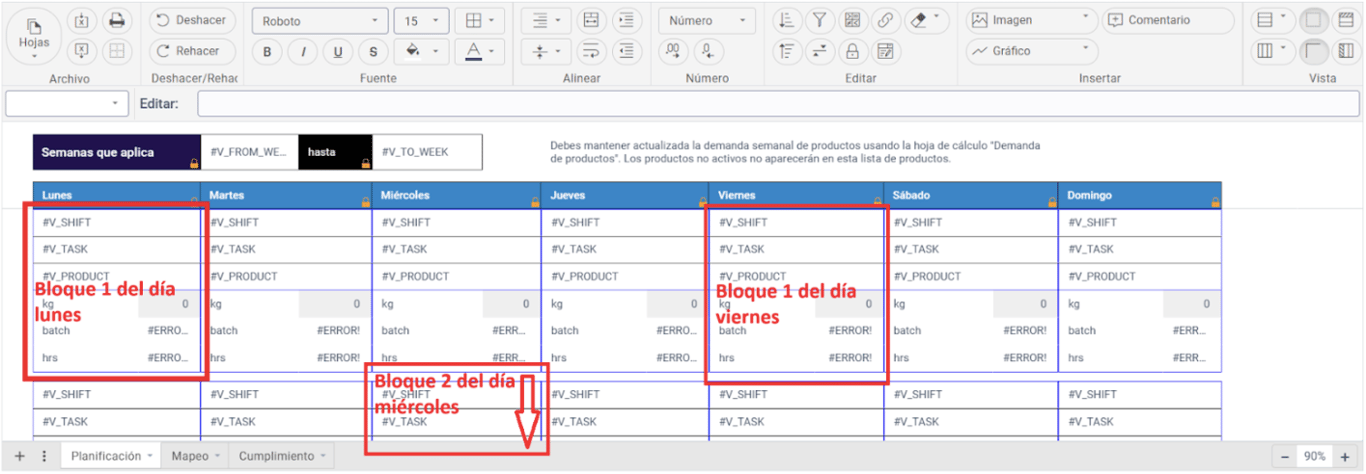Open the Imagen insert dropdown
This screenshot has height=474, width=1366.
tap(1031, 20)
